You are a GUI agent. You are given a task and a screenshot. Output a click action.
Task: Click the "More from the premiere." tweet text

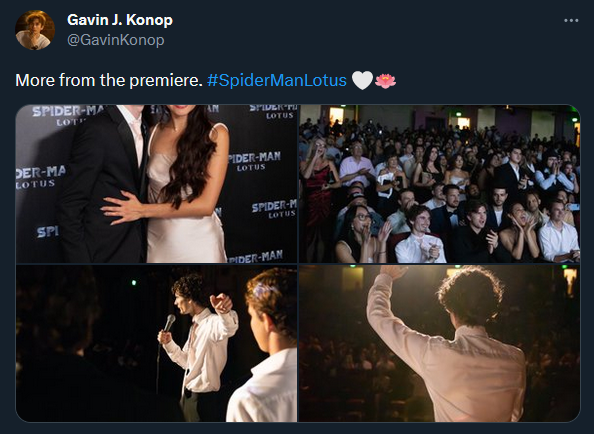[x=109, y=80]
